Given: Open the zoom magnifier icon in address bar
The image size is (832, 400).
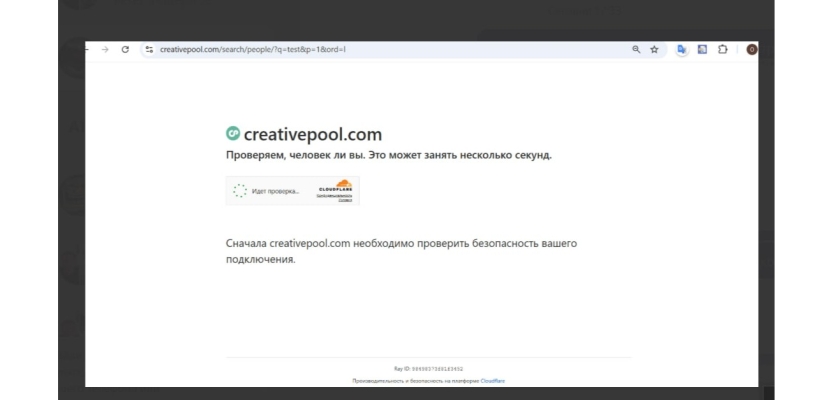Looking at the screenshot, I should tap(636, 49).
